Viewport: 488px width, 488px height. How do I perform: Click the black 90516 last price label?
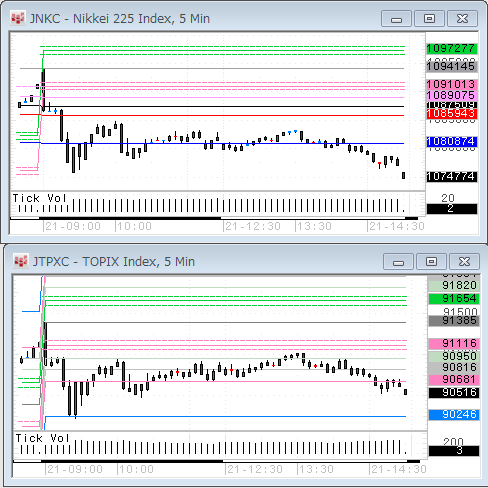(x=454, y=393)
